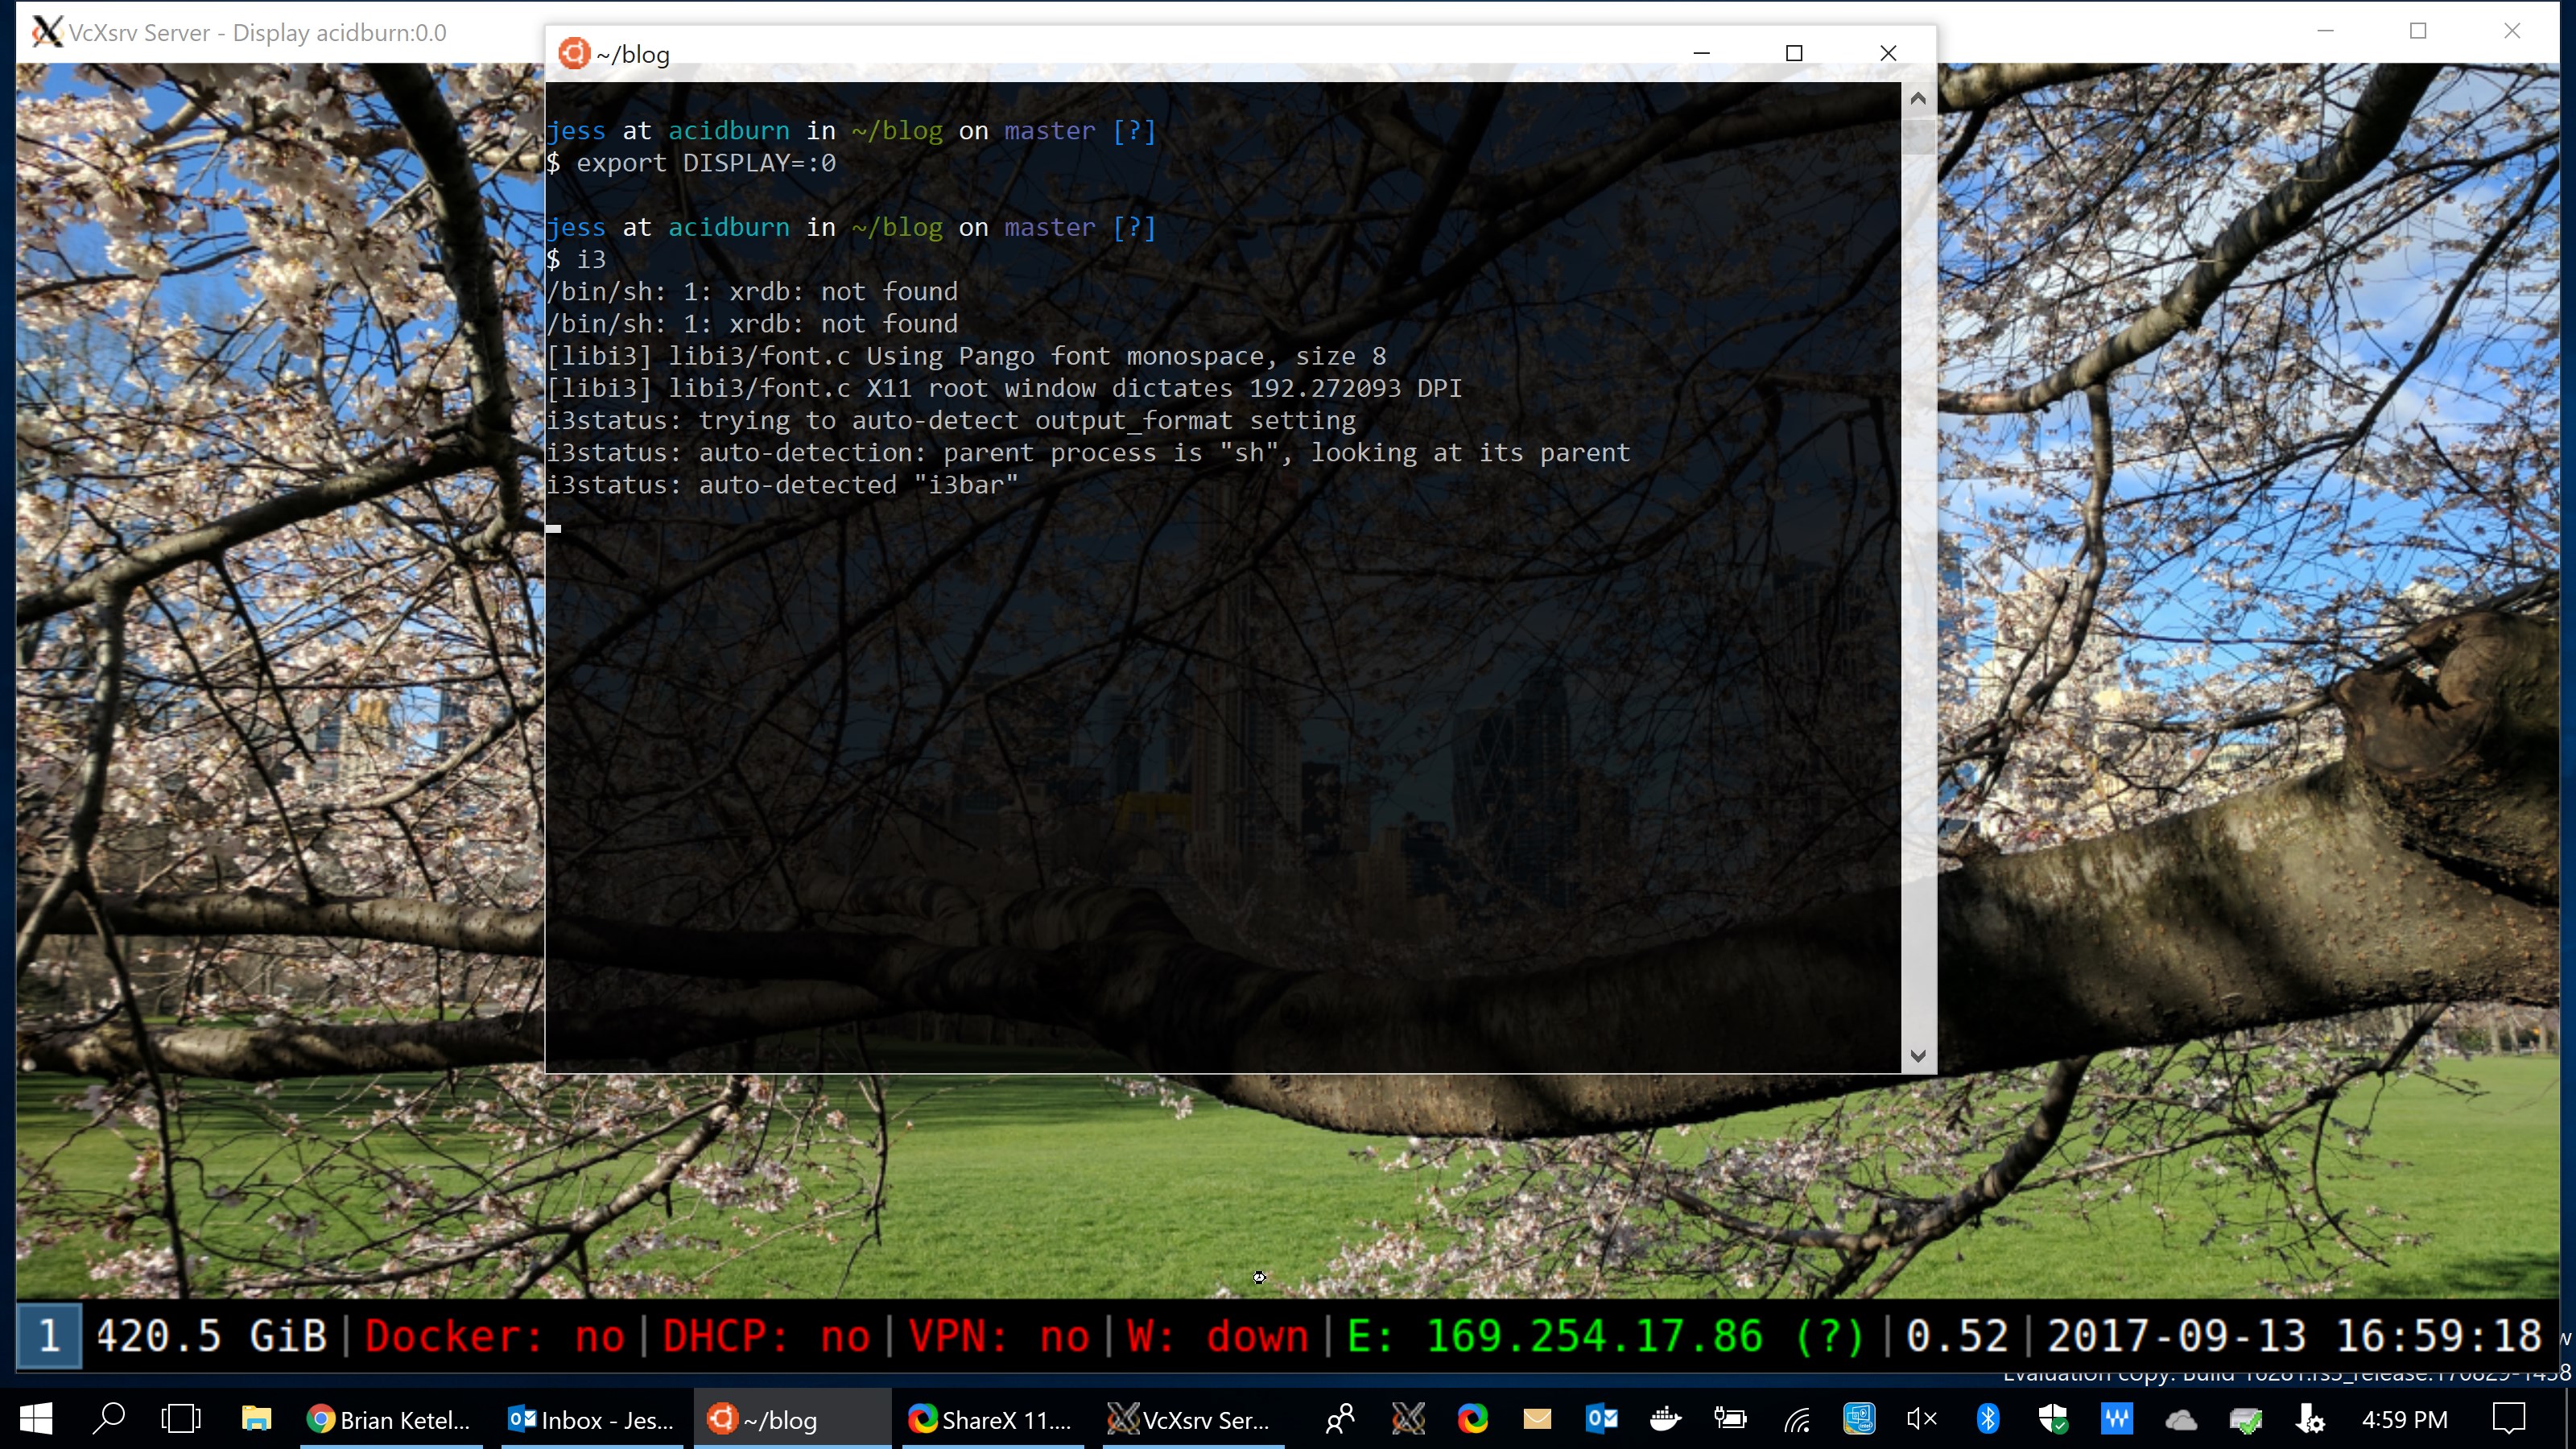Screen dimensions: 2576x1449
Task: Click the 420.5 GiB disk status
Action: (211, 1335)
